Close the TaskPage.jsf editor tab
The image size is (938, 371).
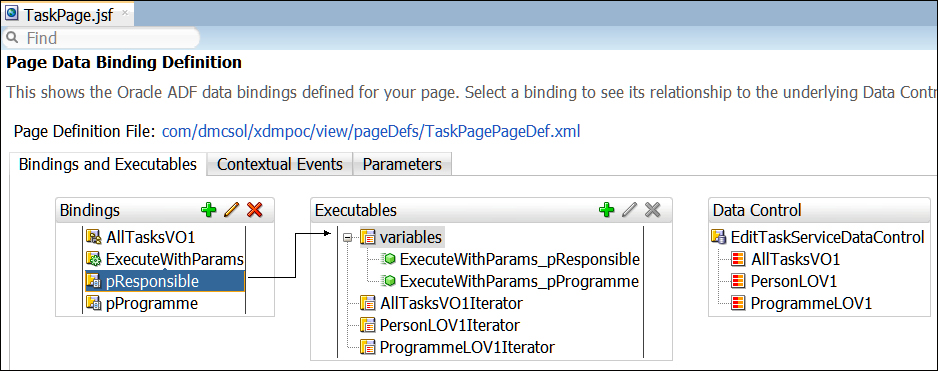click(x=124, y=13)
